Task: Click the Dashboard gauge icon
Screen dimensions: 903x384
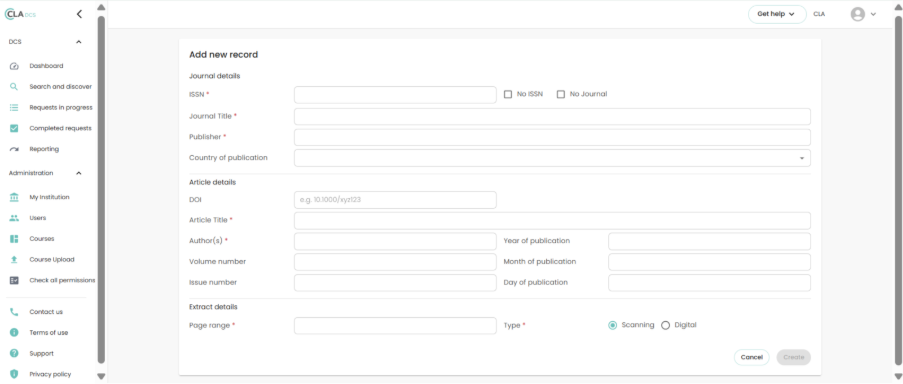Action: [14, 66]
